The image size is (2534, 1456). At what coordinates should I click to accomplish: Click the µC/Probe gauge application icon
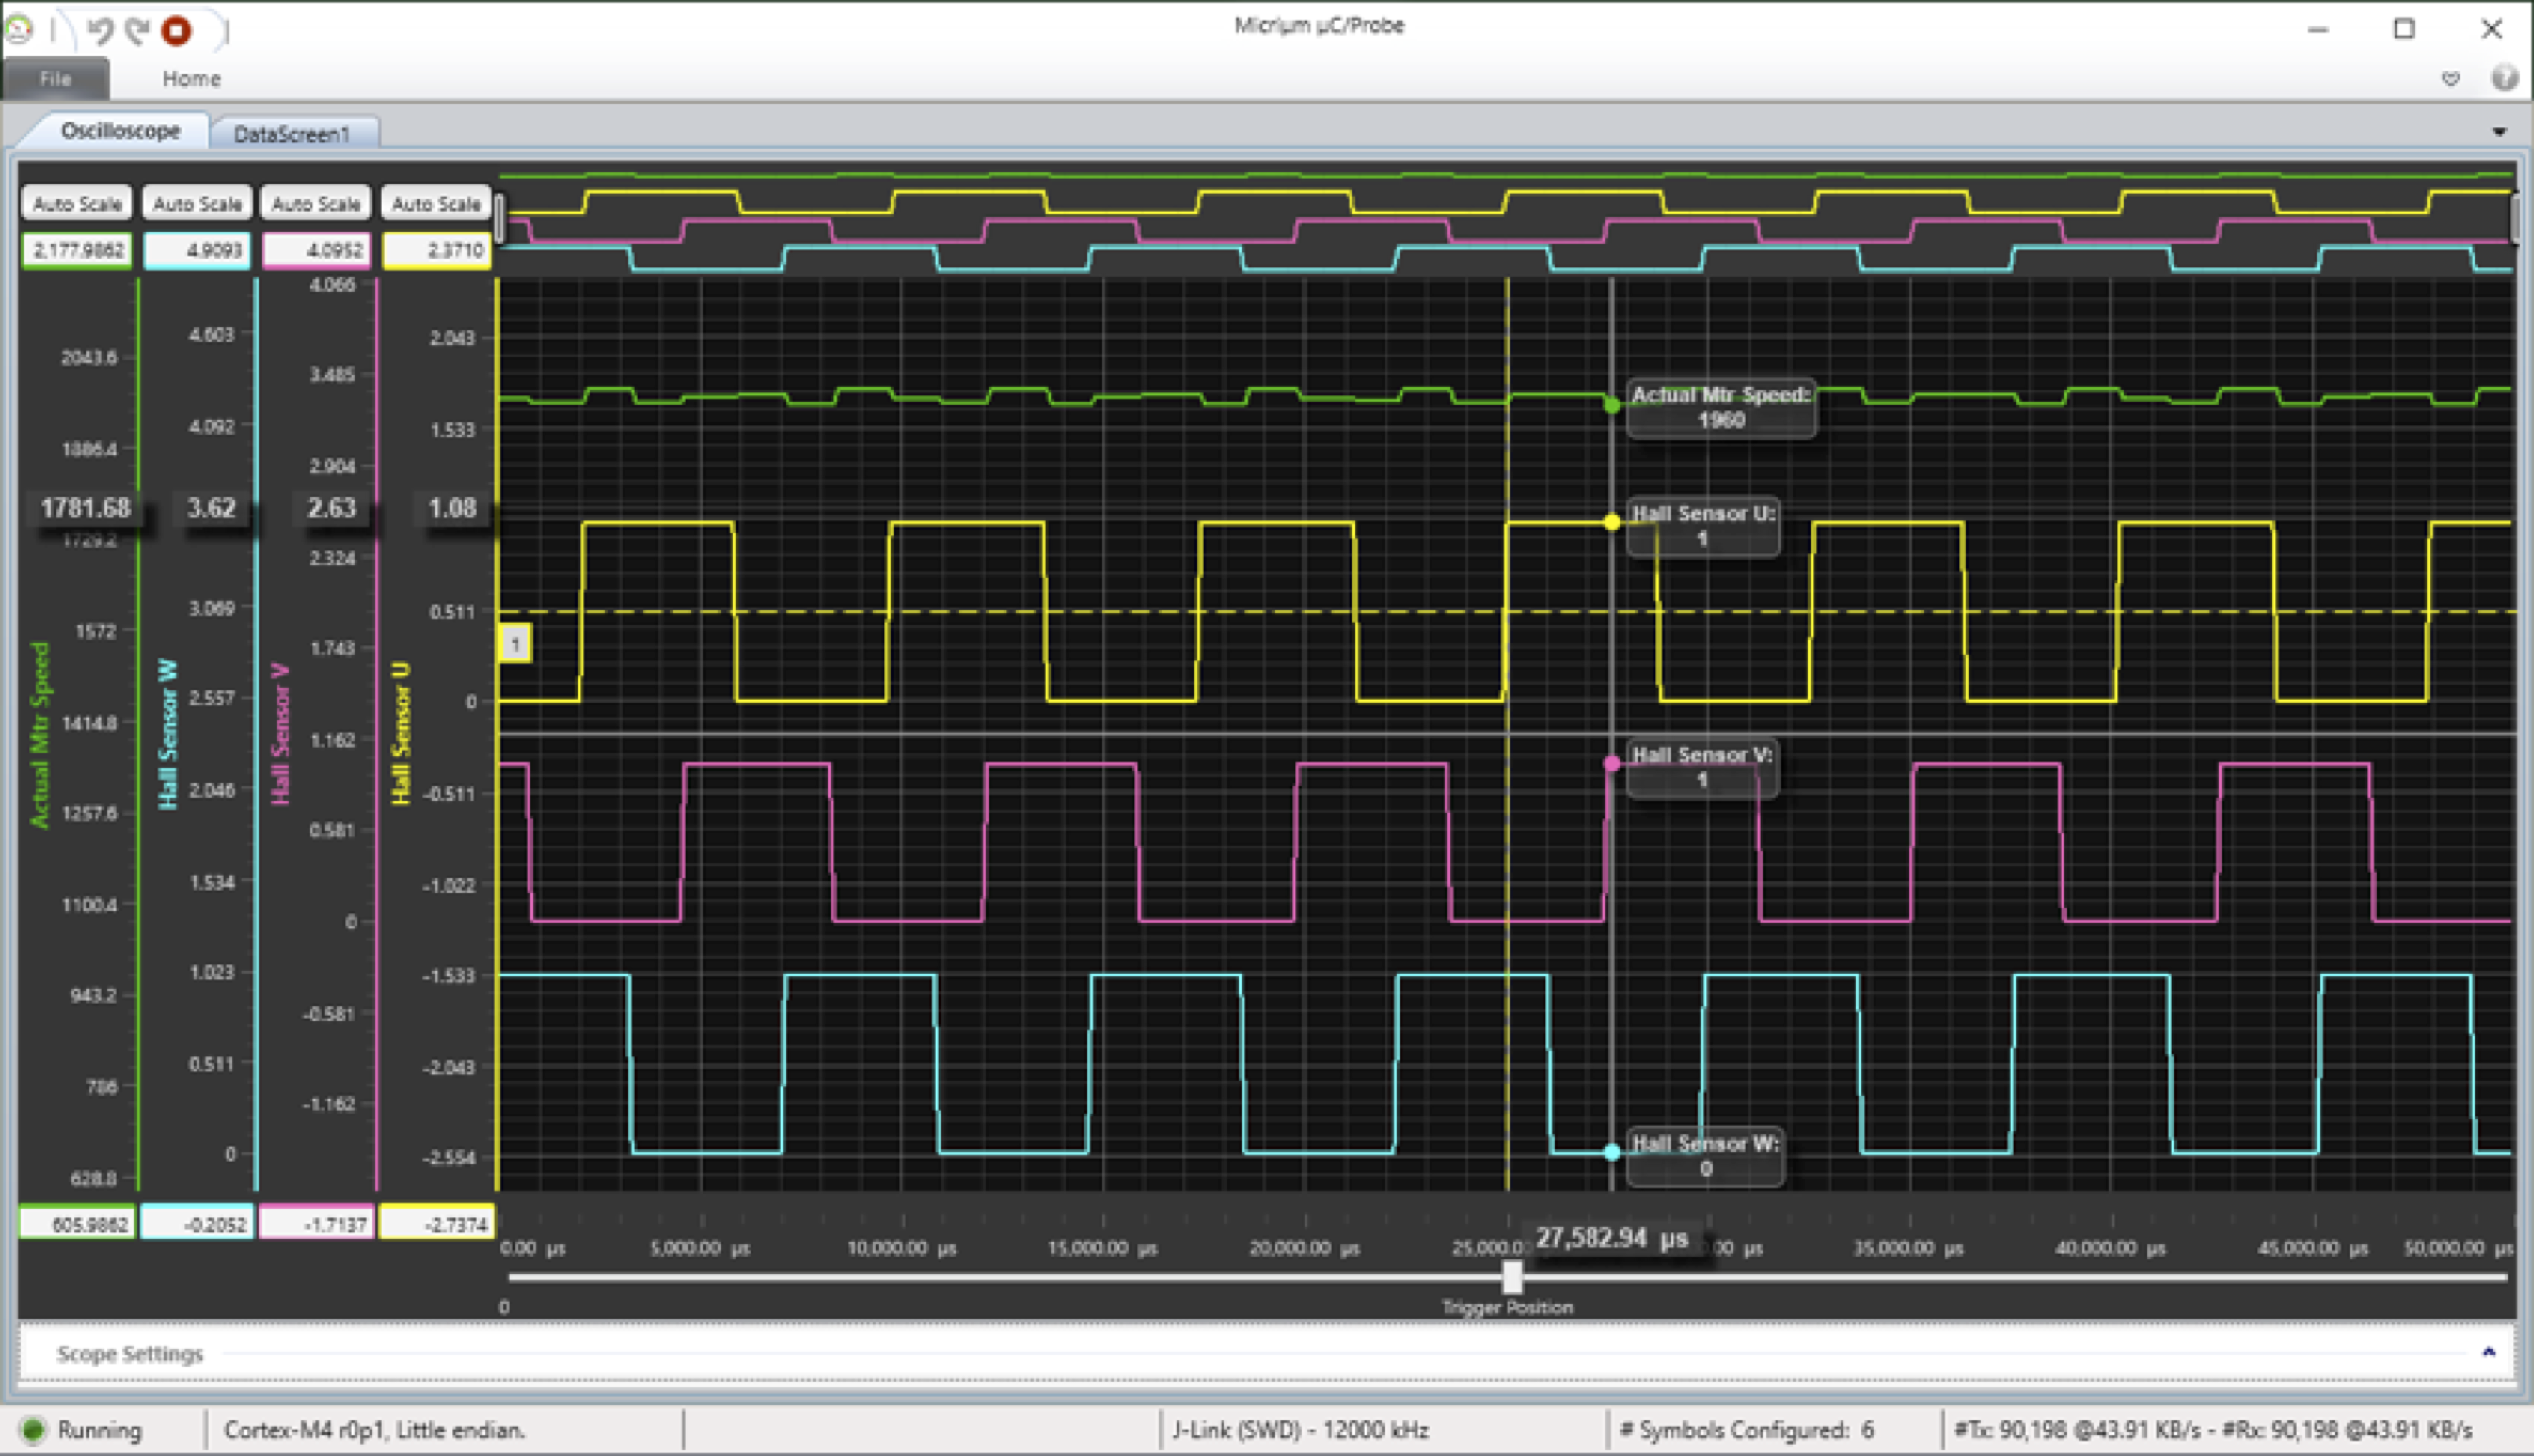[19, 31]
